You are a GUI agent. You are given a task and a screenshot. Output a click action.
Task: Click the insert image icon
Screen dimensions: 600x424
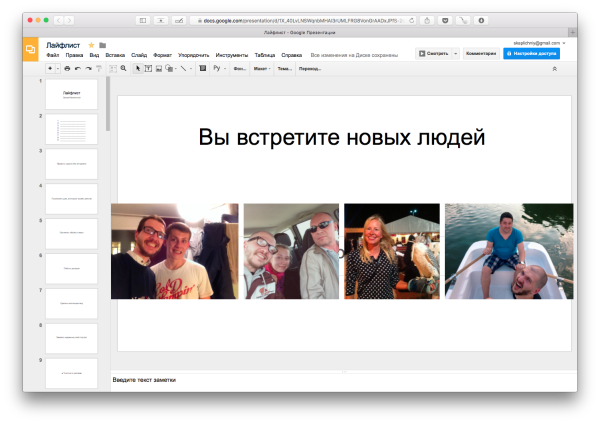pos(158,69)
